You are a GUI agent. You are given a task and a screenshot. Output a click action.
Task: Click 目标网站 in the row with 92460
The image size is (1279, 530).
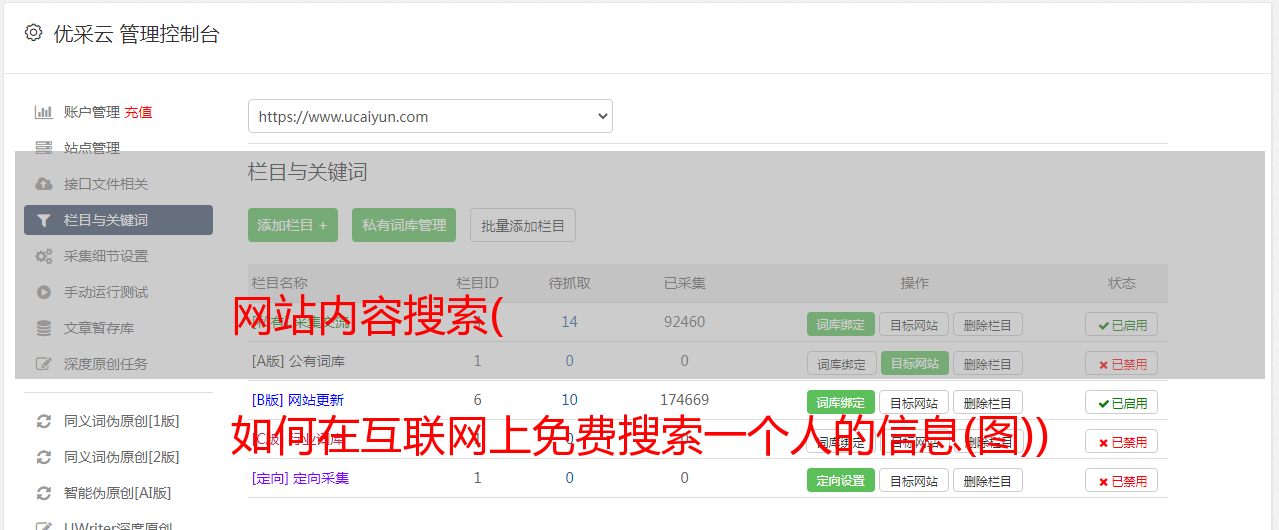[x=914, y=324]
